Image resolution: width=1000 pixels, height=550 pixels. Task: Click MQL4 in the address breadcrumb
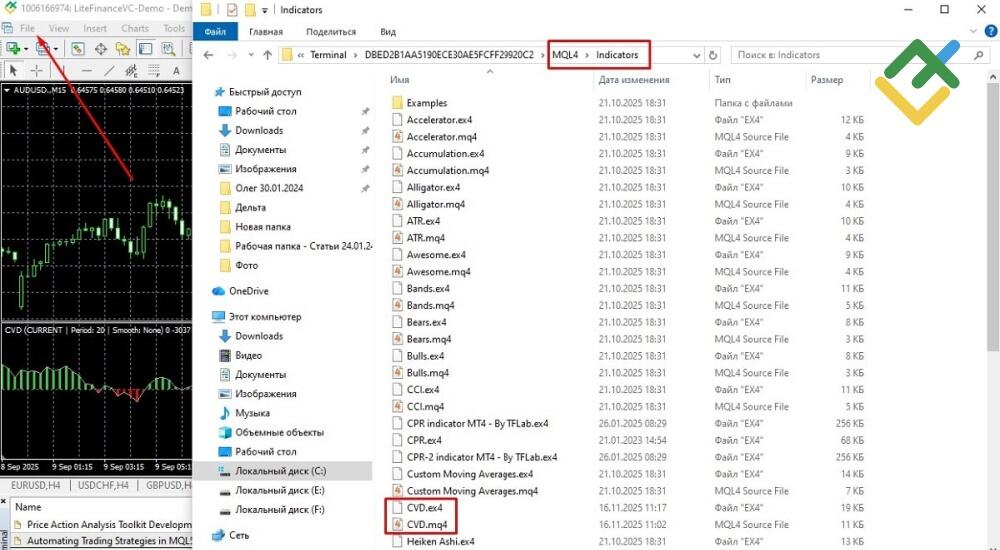coord(566,55)
